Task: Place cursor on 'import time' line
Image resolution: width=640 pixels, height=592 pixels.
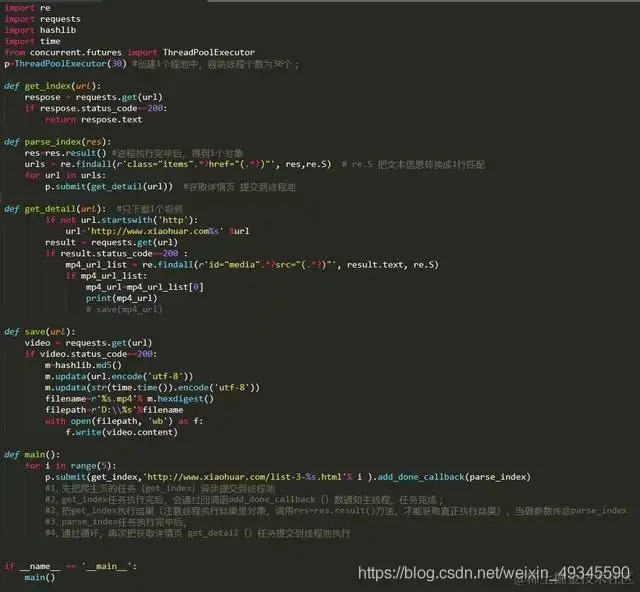Action: 32,41
